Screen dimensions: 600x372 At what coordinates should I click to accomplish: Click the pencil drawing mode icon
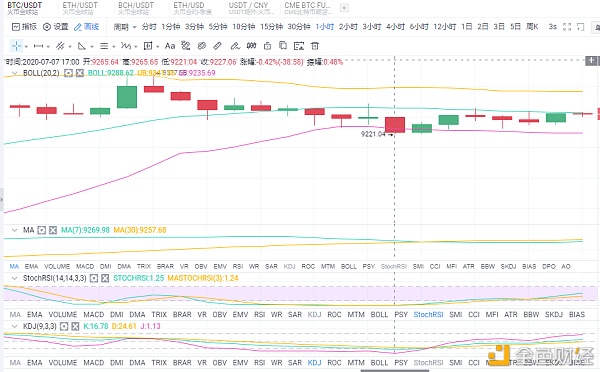pos(235,46)
